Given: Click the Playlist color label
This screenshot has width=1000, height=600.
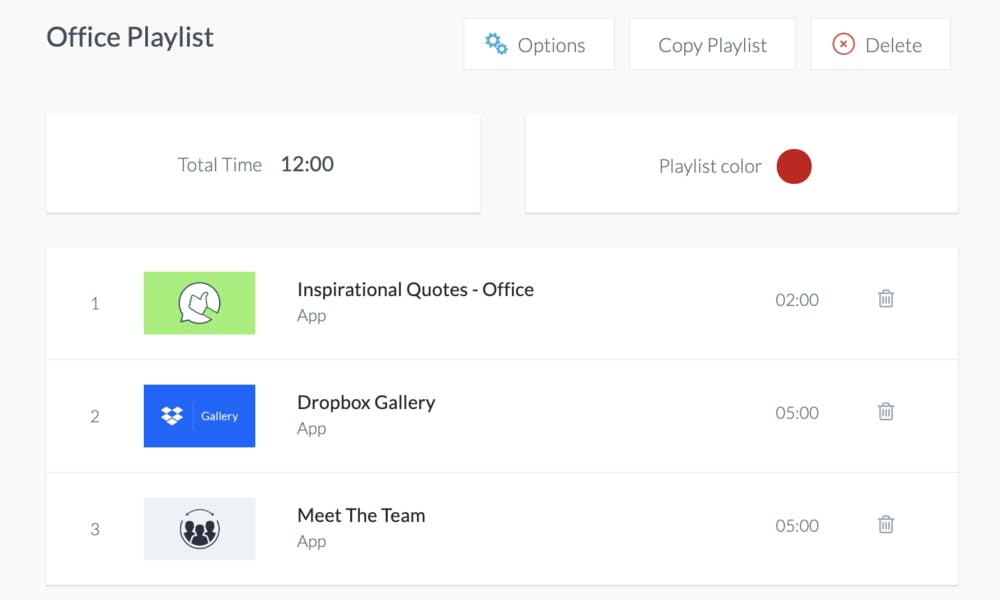Looking at the screenshot, I should click(710, 166).
